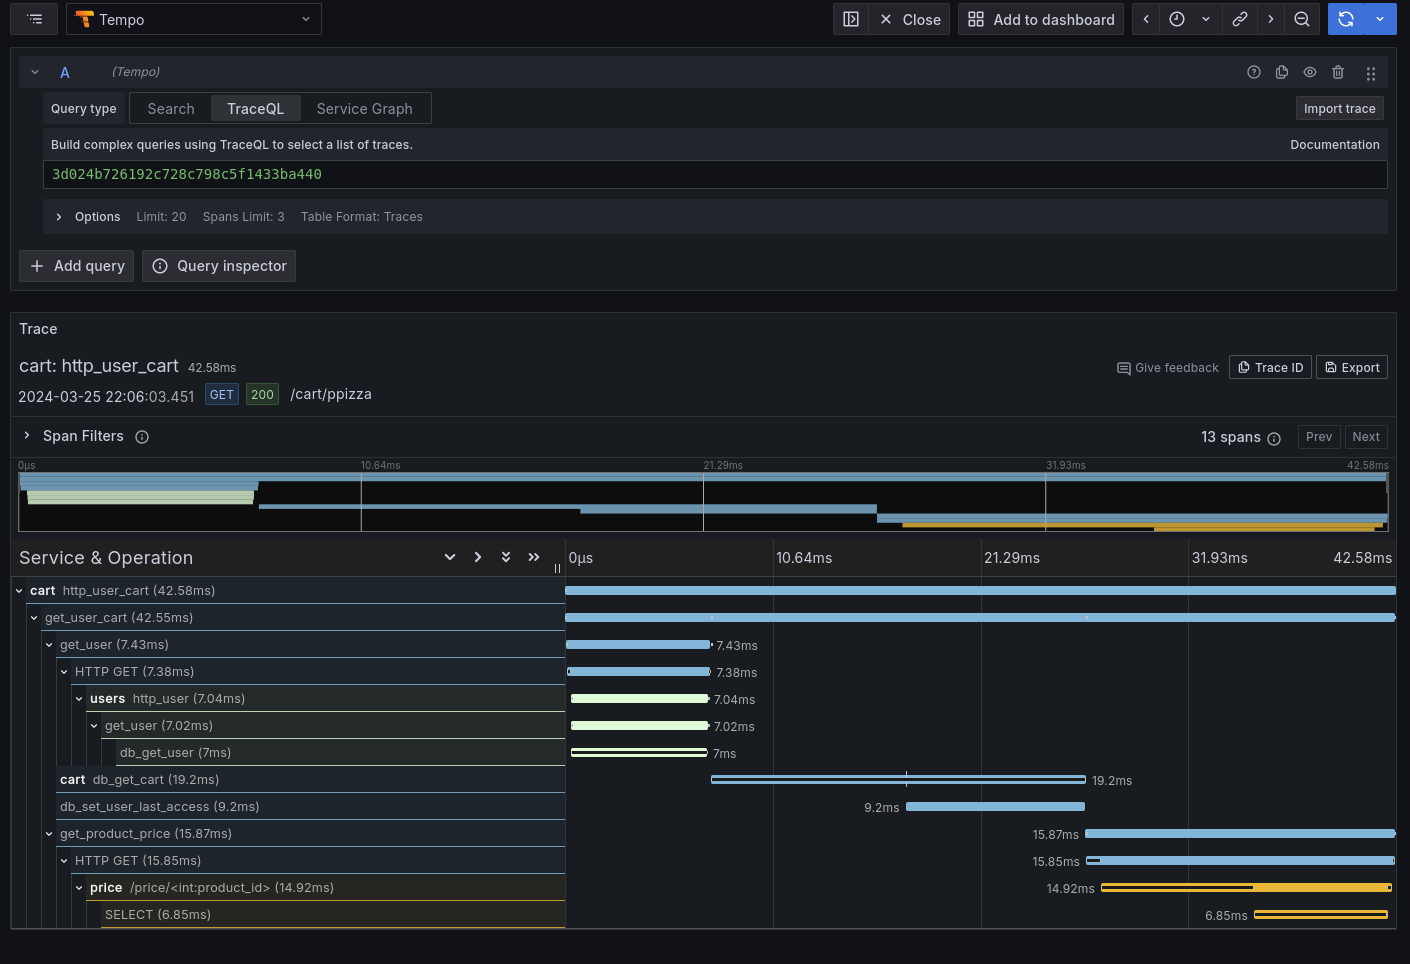Delete query A with trash icon
This screenshot has height=964, width=1410.
(x=1338, y=72)
